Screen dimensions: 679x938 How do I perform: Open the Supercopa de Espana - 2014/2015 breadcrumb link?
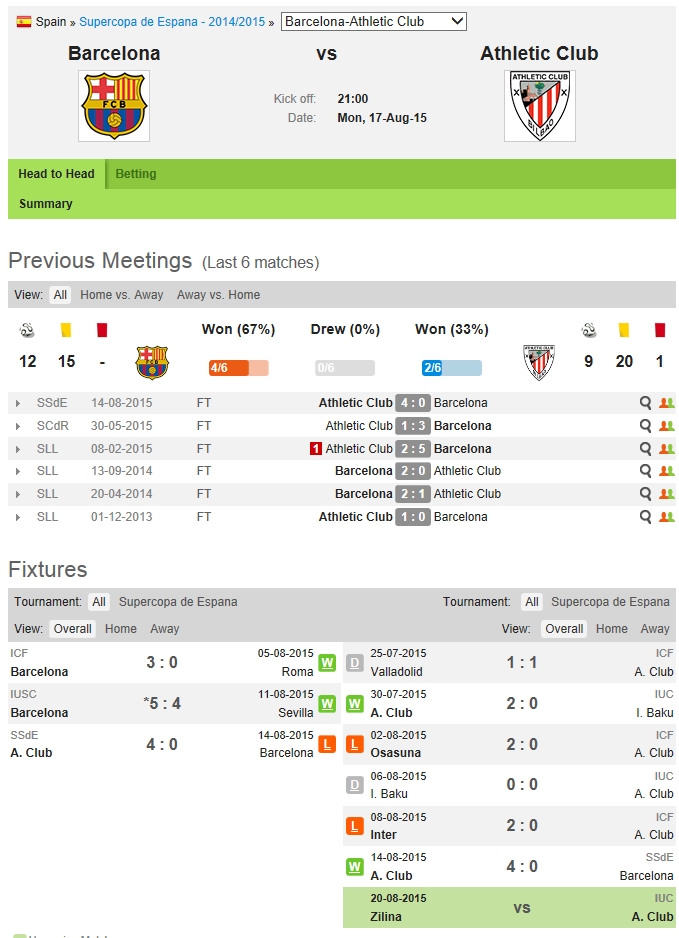[x=172, y=22]
